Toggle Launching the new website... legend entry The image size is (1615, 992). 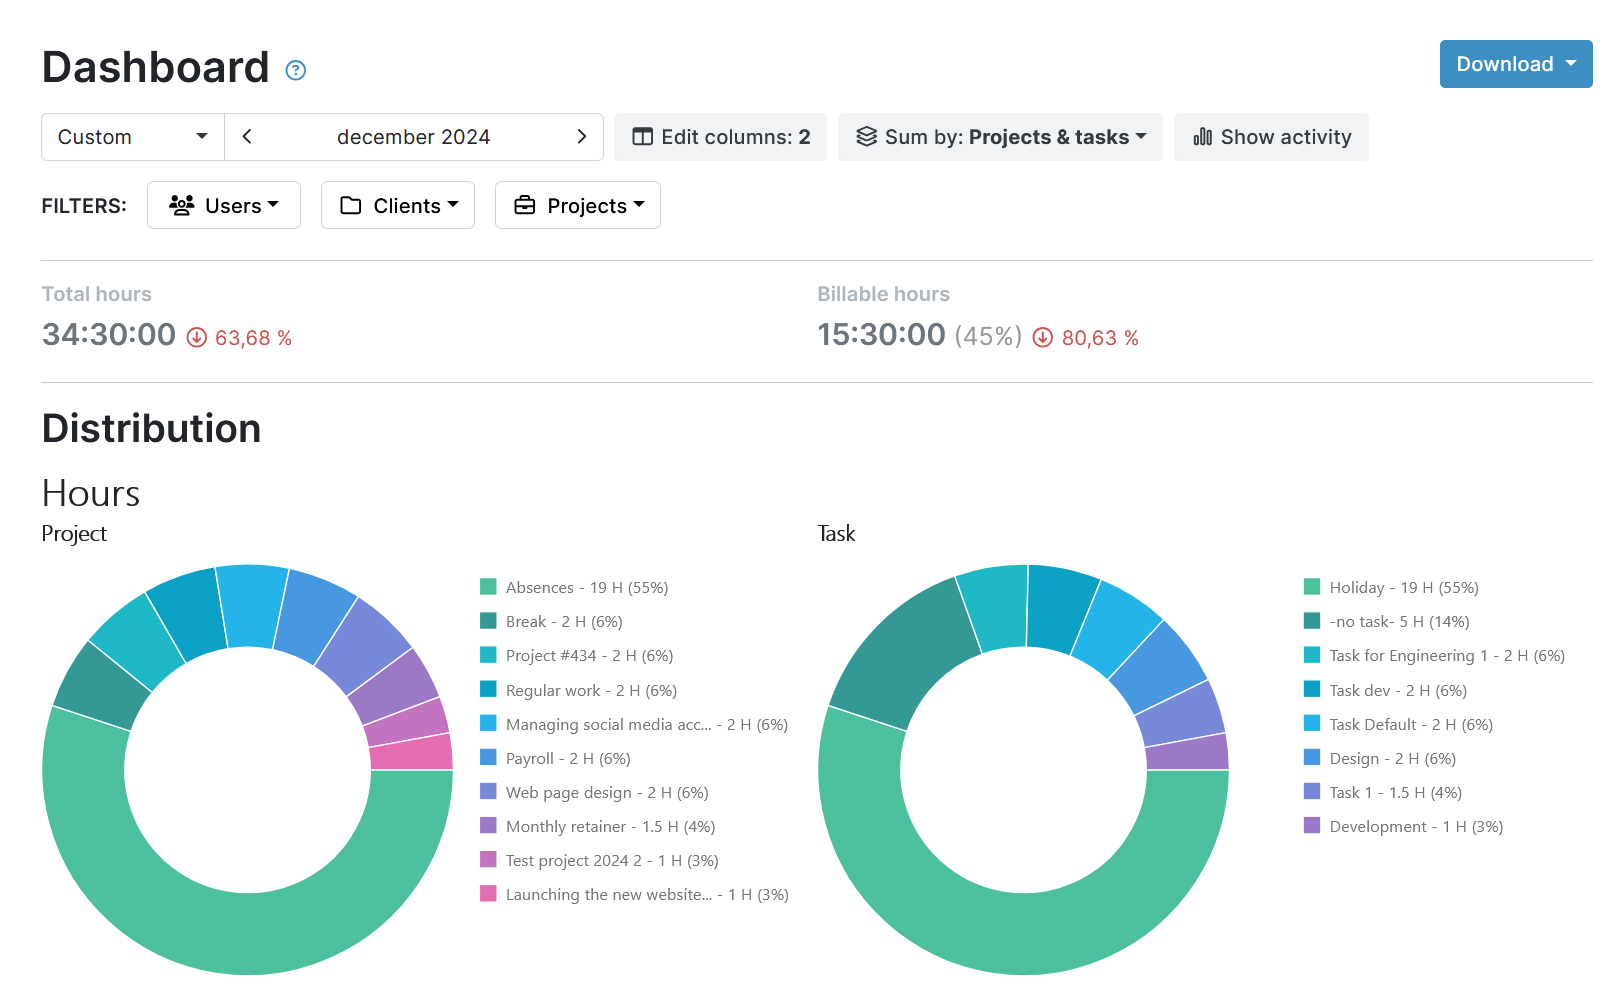point(635,894)
